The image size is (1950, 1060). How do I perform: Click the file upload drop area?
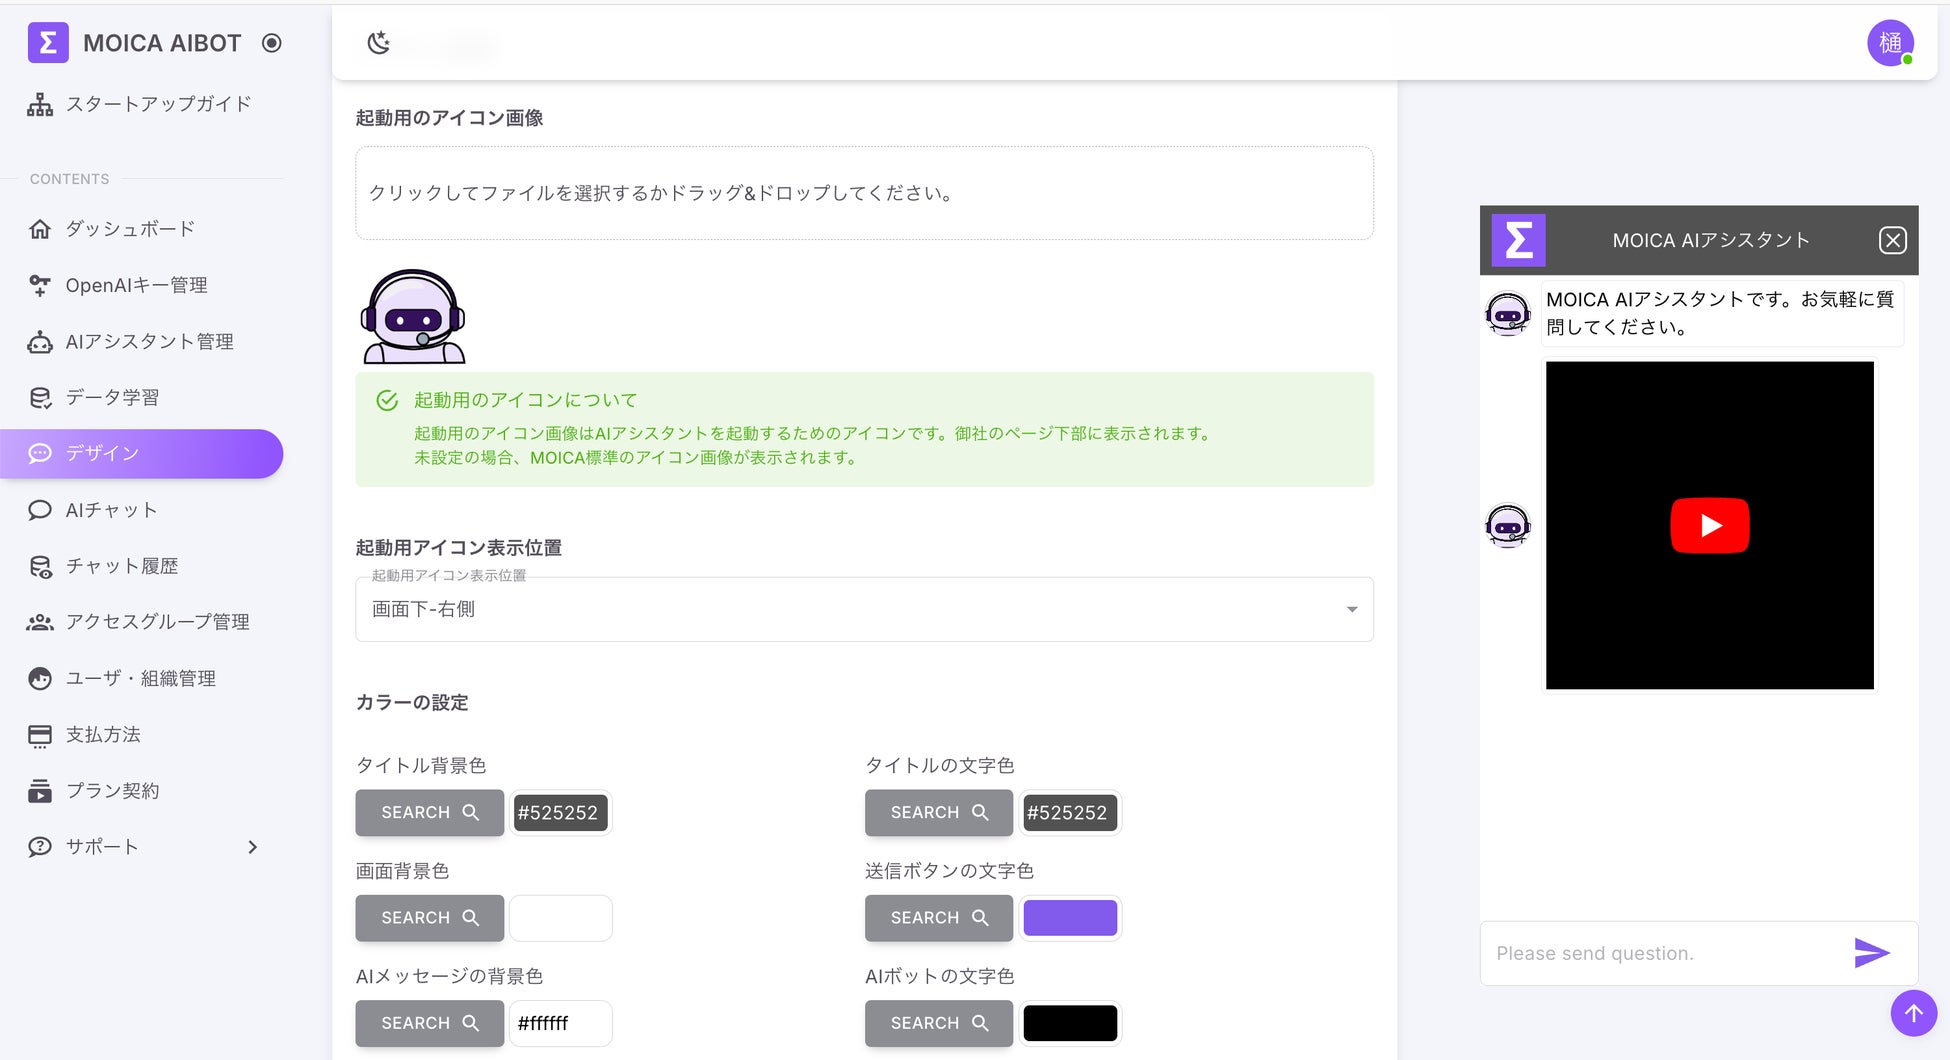[864, 193]
